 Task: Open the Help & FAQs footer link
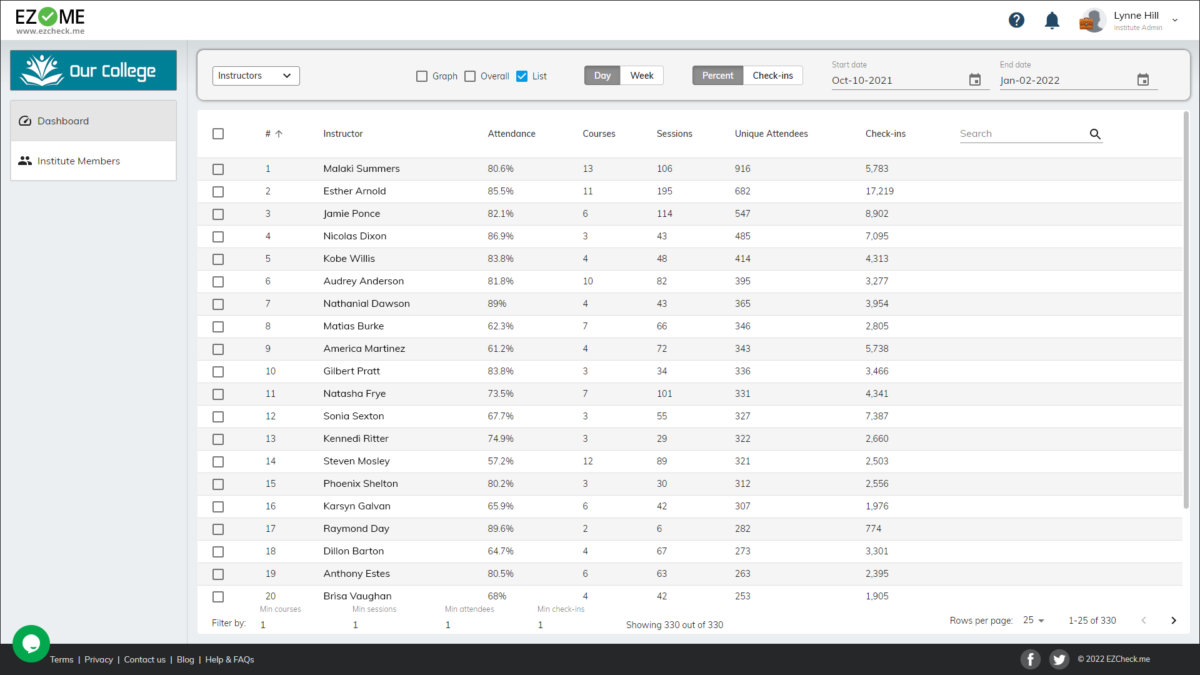pyautogui.click(x=229, y=660)
